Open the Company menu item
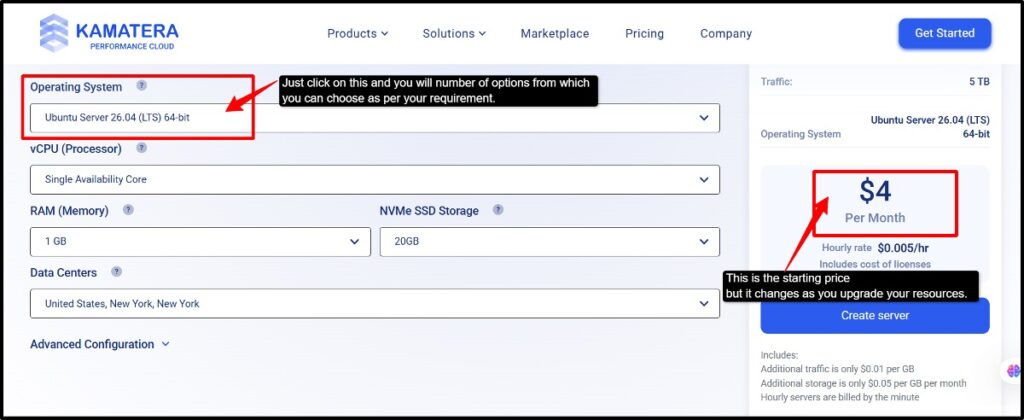Screen dimensions: 1024x420 pyautogui.click(x=726, y=33)
